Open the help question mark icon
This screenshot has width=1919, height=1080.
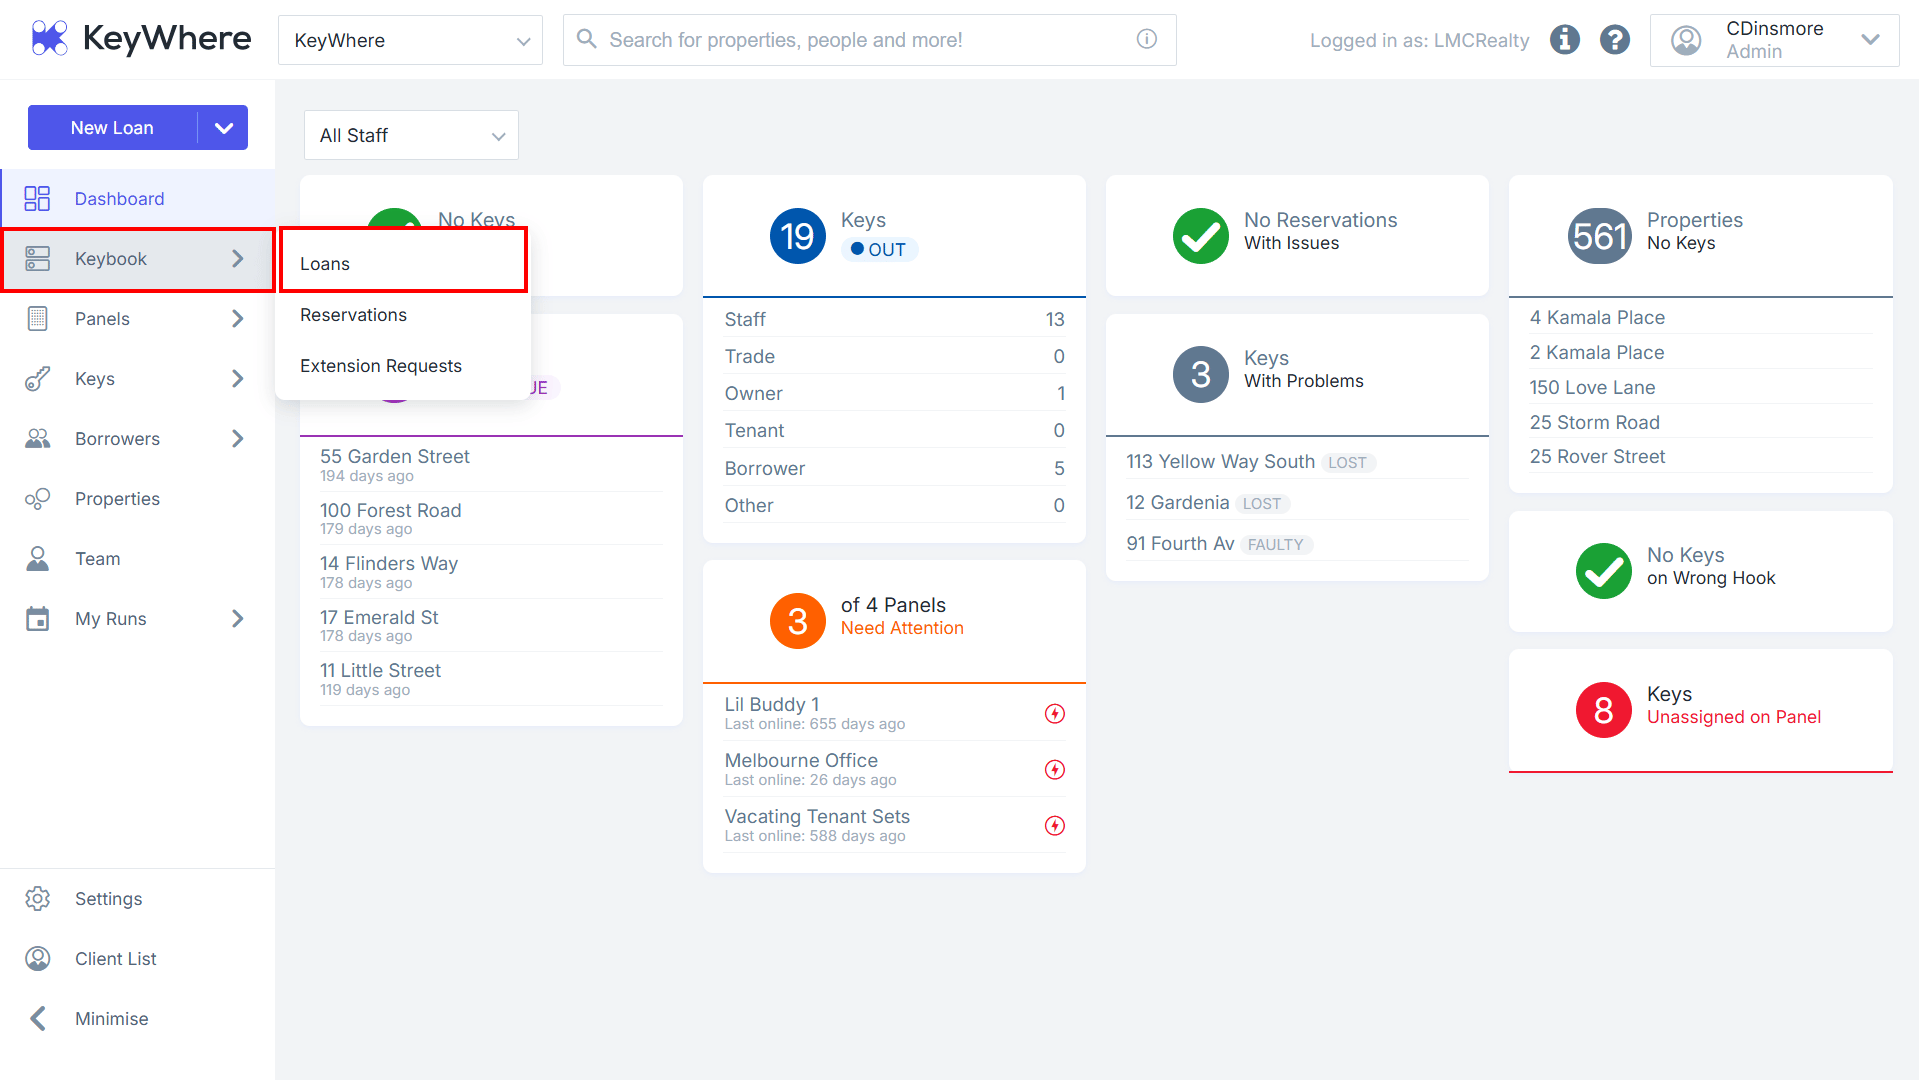pos(1615,40)
